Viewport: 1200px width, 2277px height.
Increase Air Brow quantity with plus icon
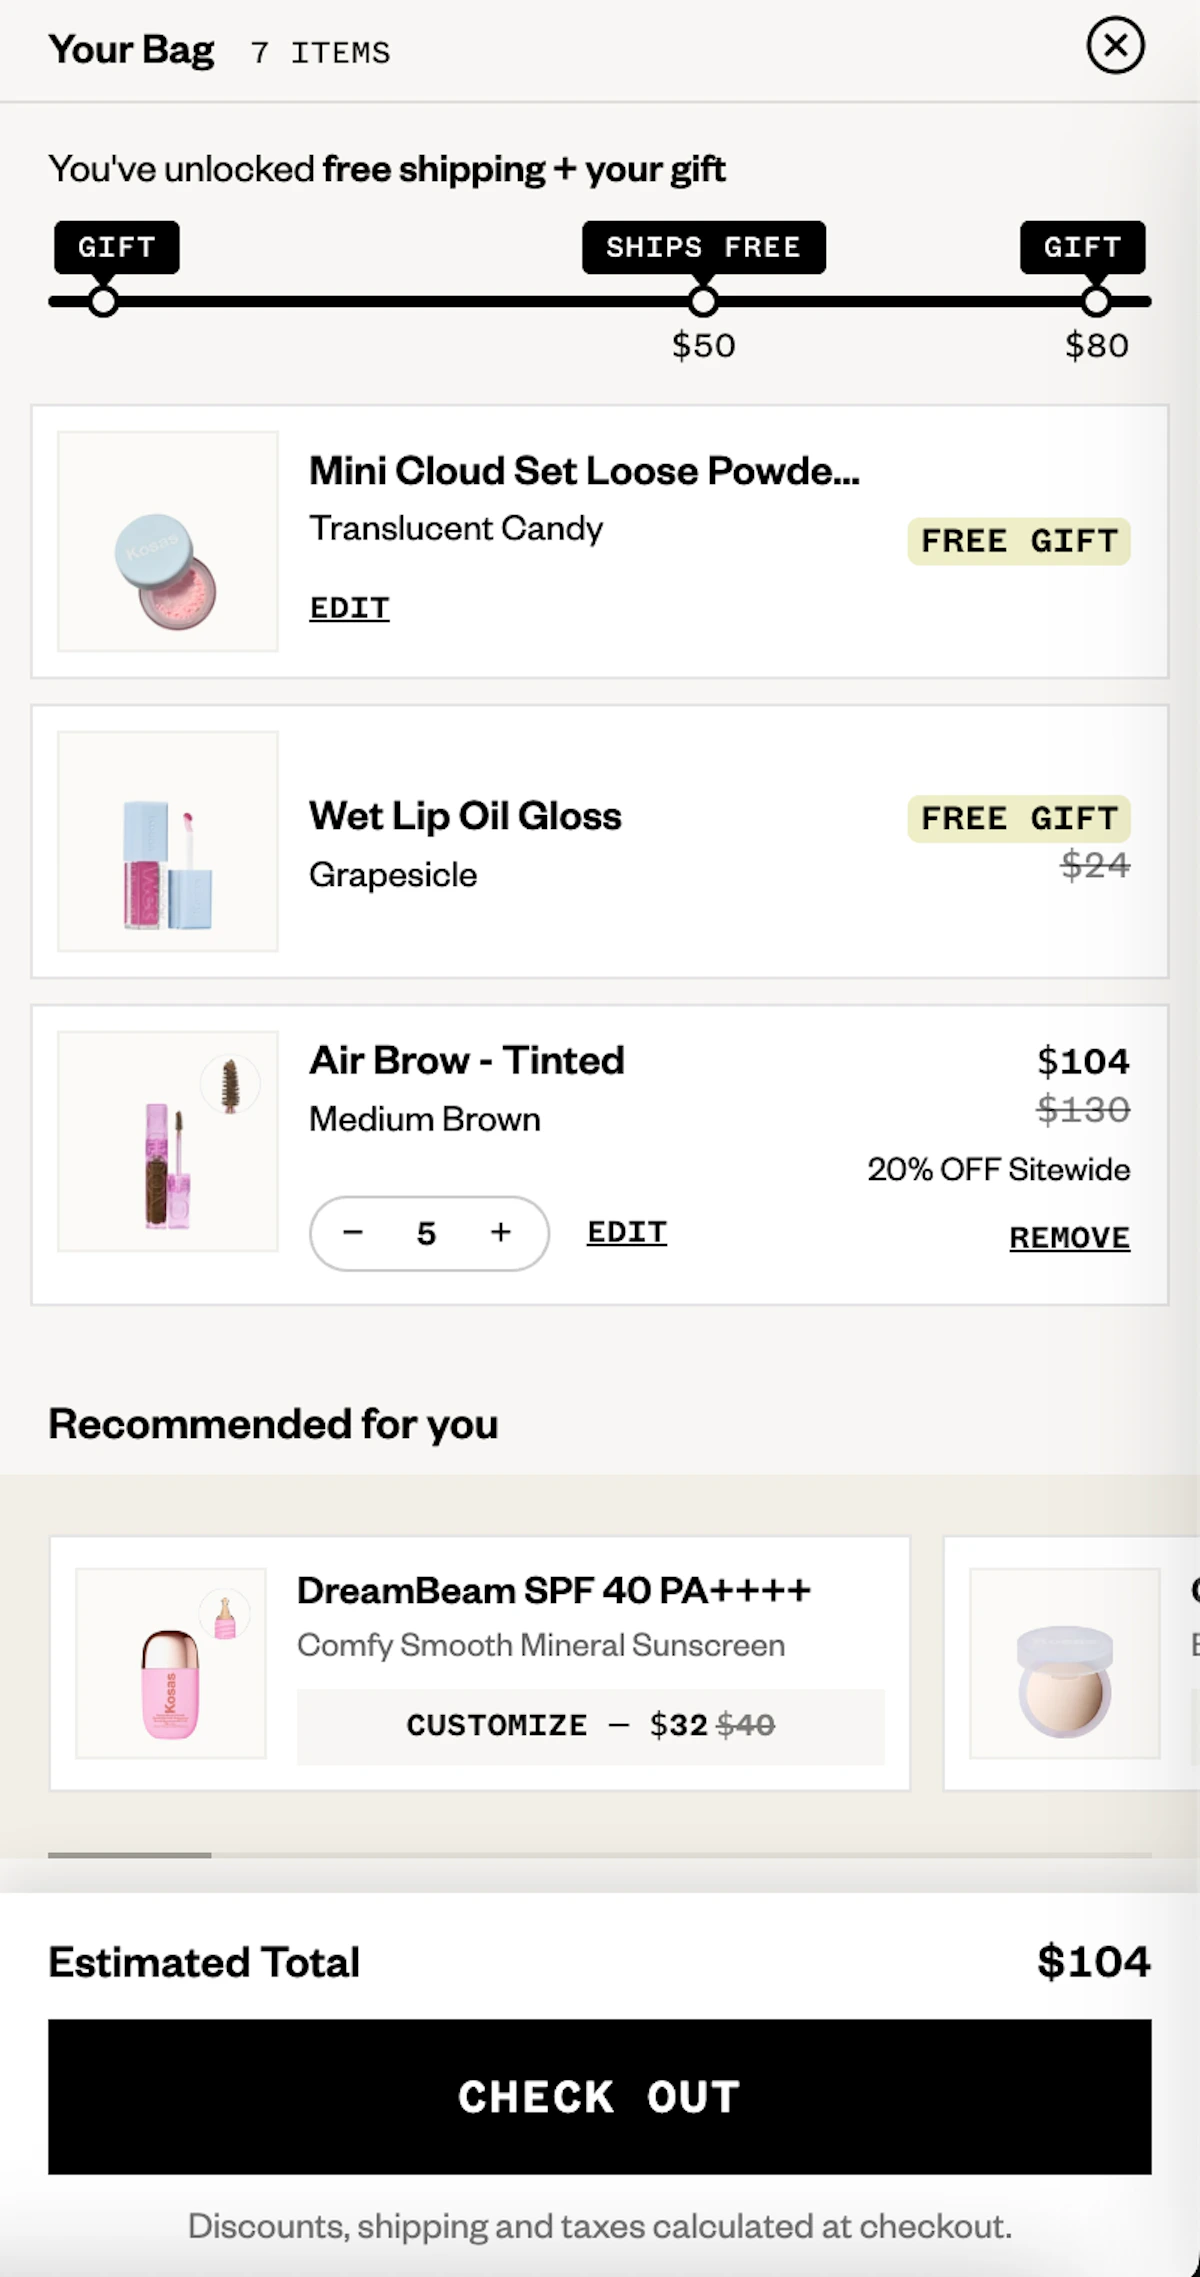coord(501,1232)
